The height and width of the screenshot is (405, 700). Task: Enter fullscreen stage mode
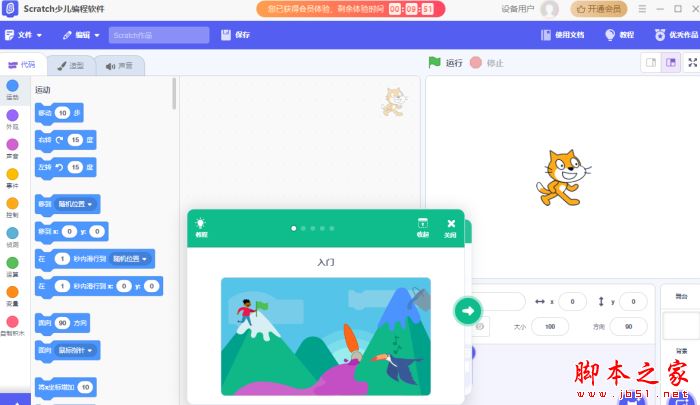pos(693,62)
